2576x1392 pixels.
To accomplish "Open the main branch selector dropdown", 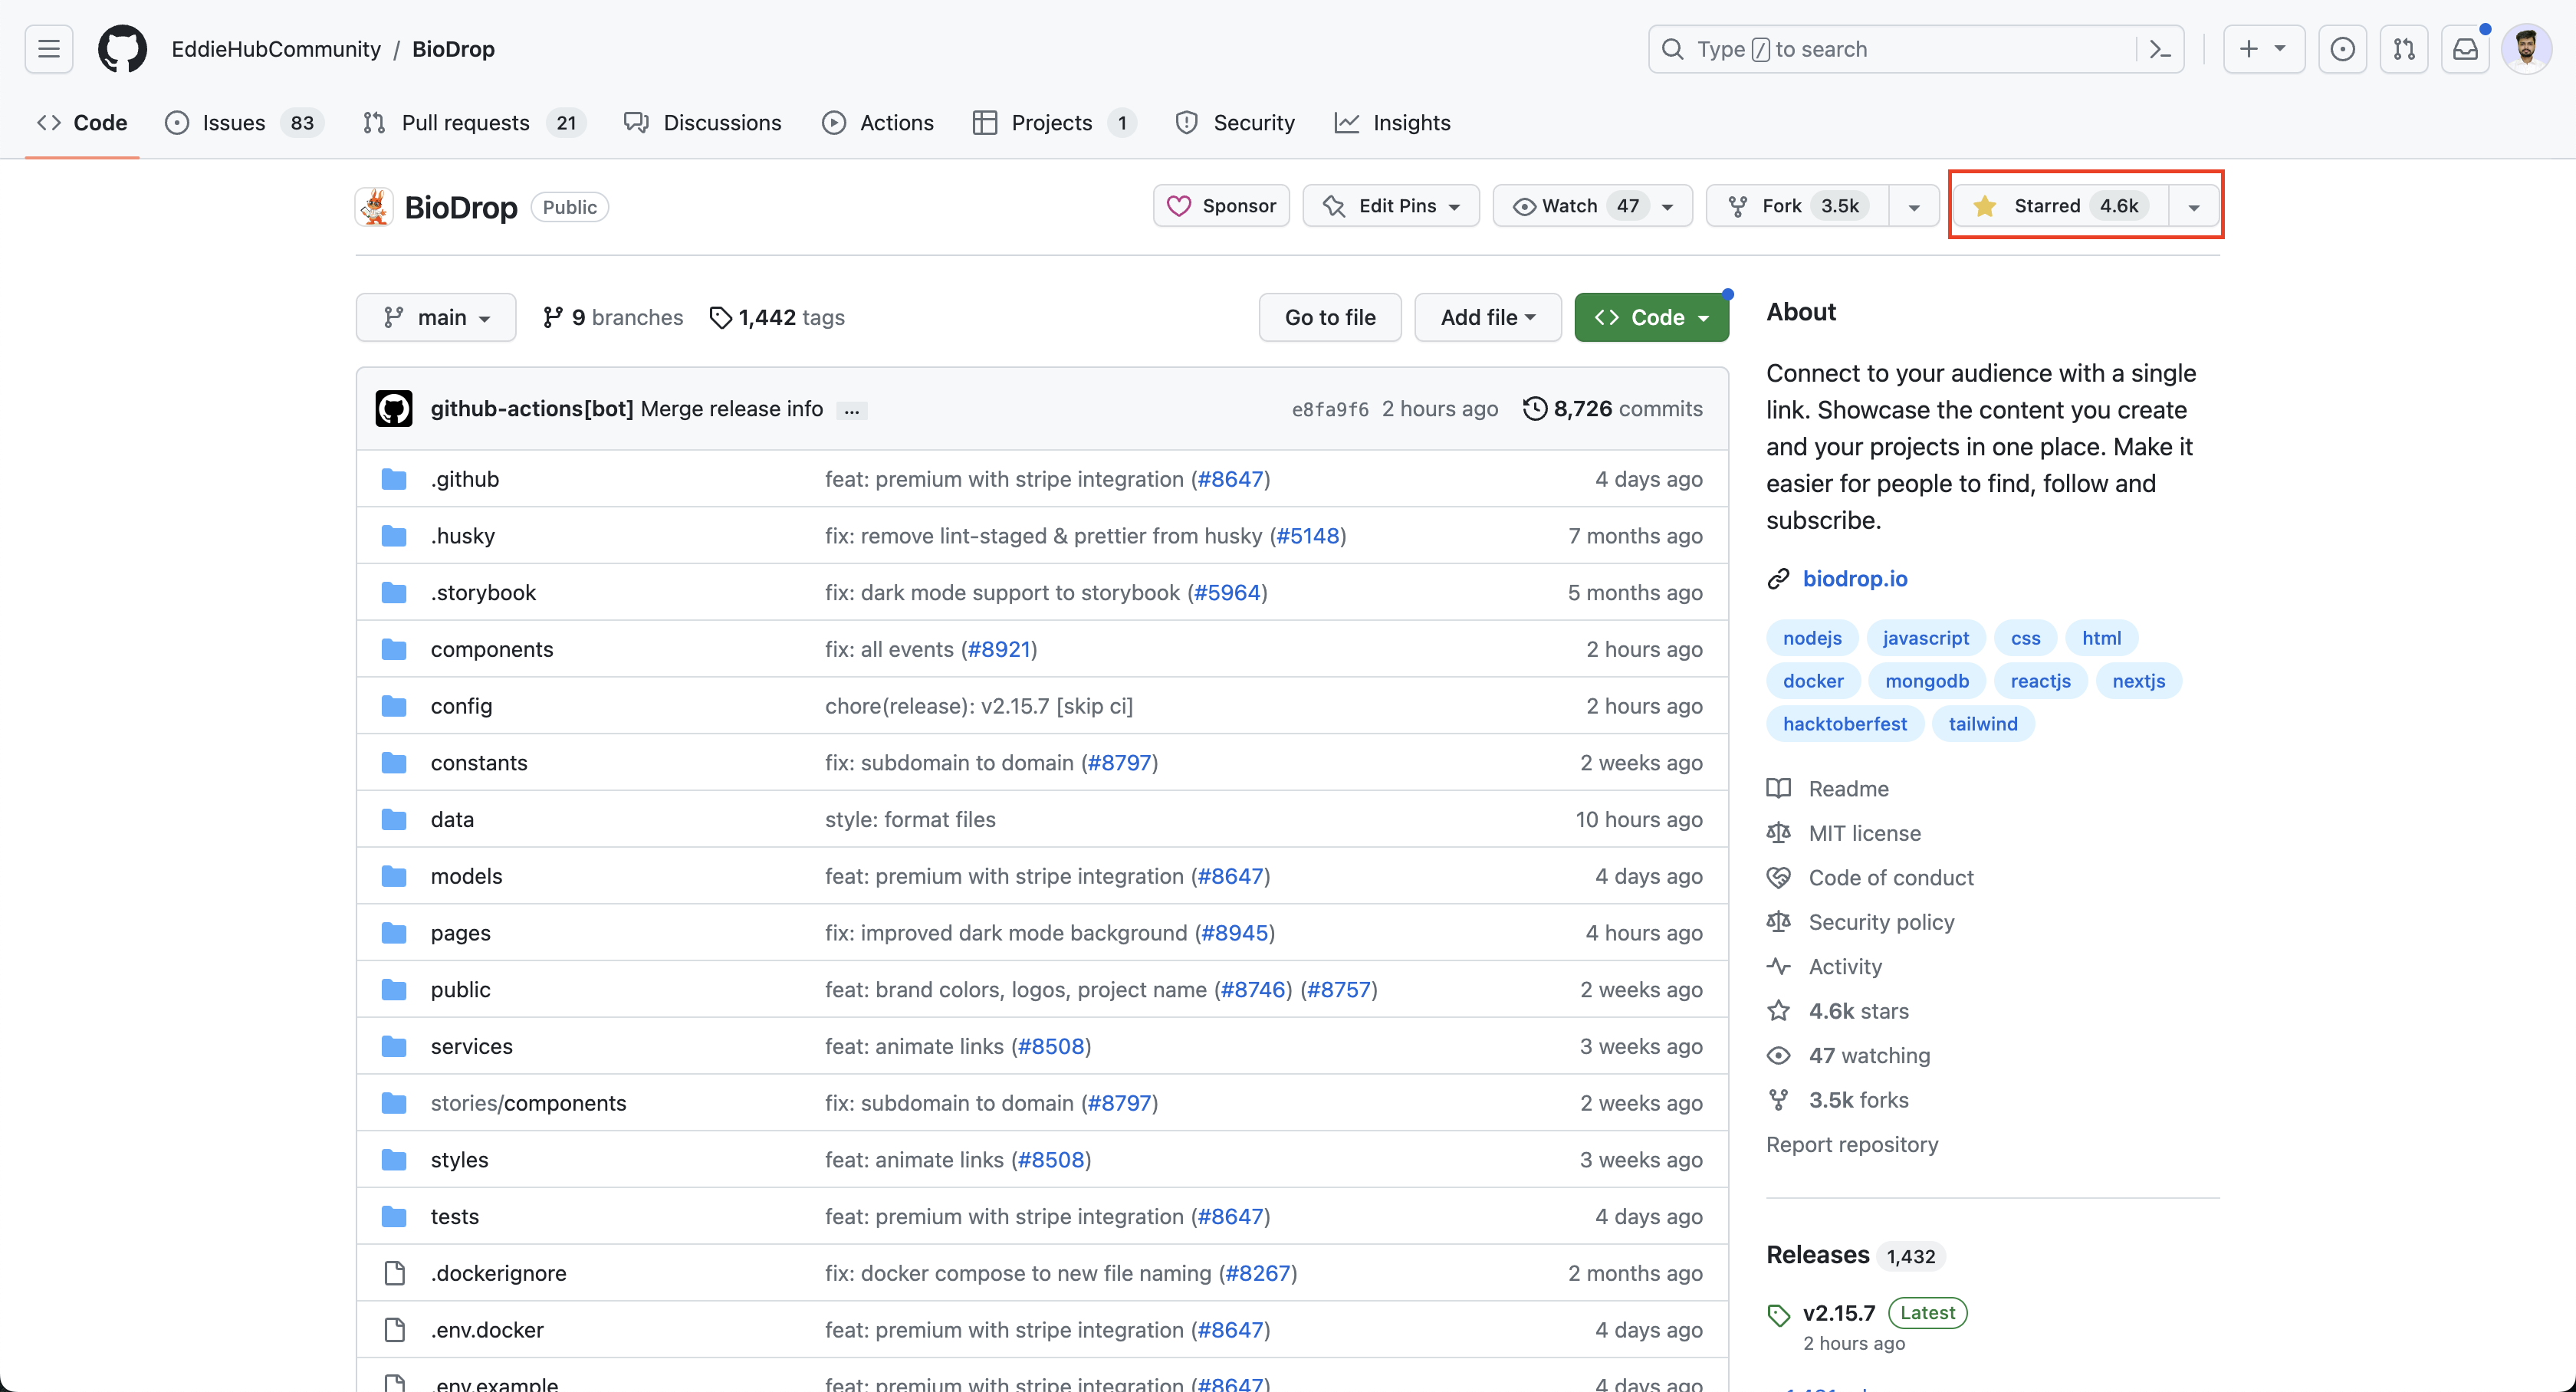I will [435, 317].
